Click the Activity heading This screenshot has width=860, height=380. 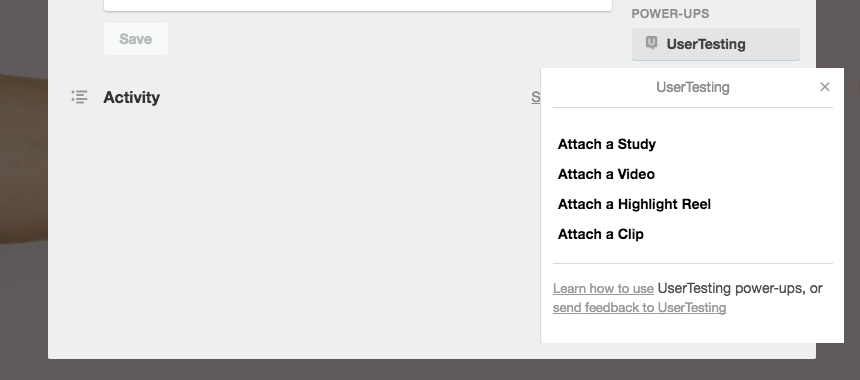point(132,97)
